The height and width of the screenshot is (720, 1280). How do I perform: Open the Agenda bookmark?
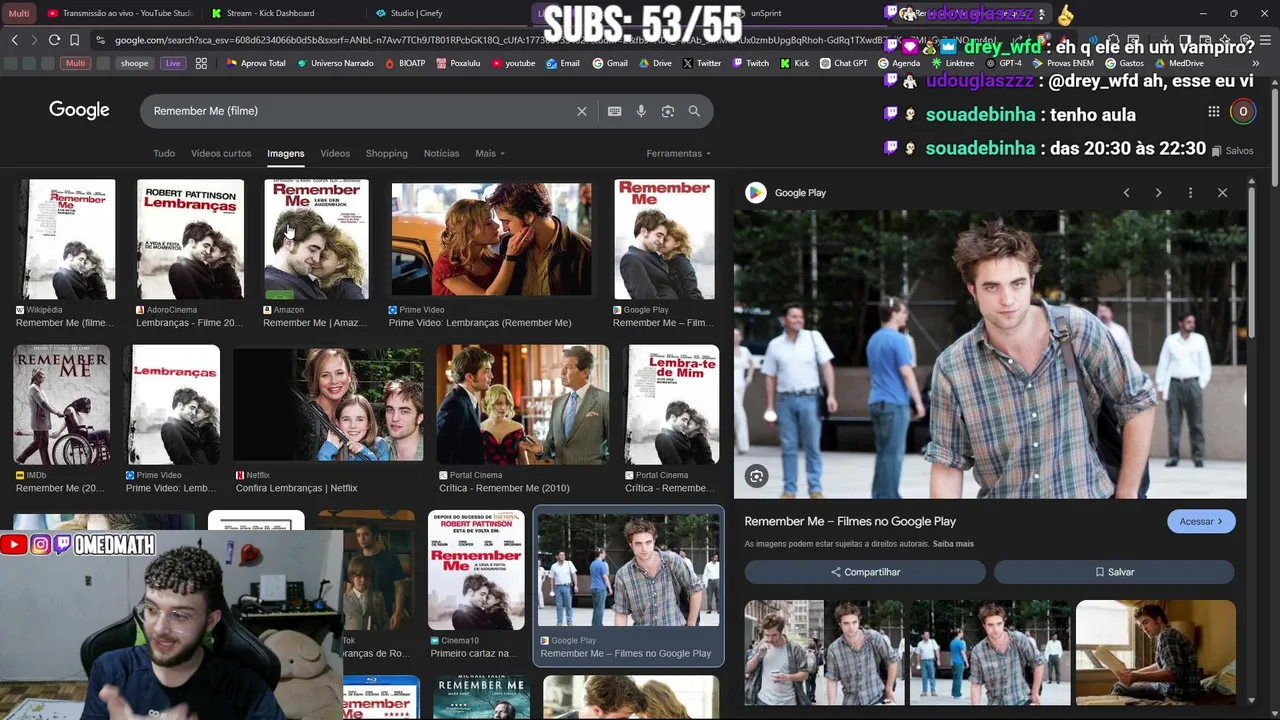point(899,63)
